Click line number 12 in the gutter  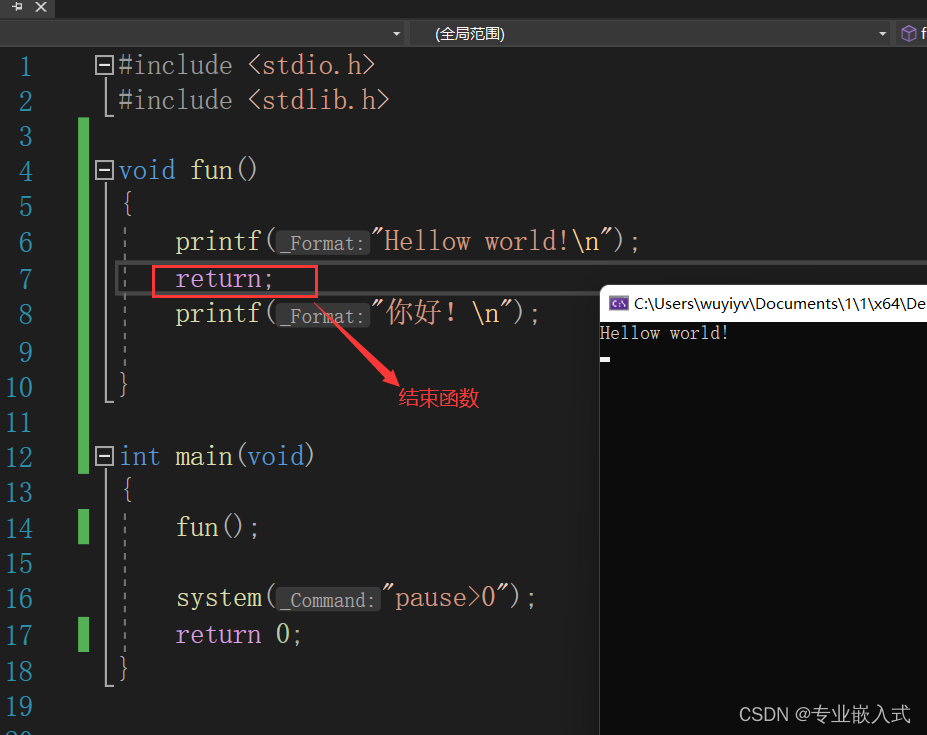pyautogui.click(x=20, y=457)
